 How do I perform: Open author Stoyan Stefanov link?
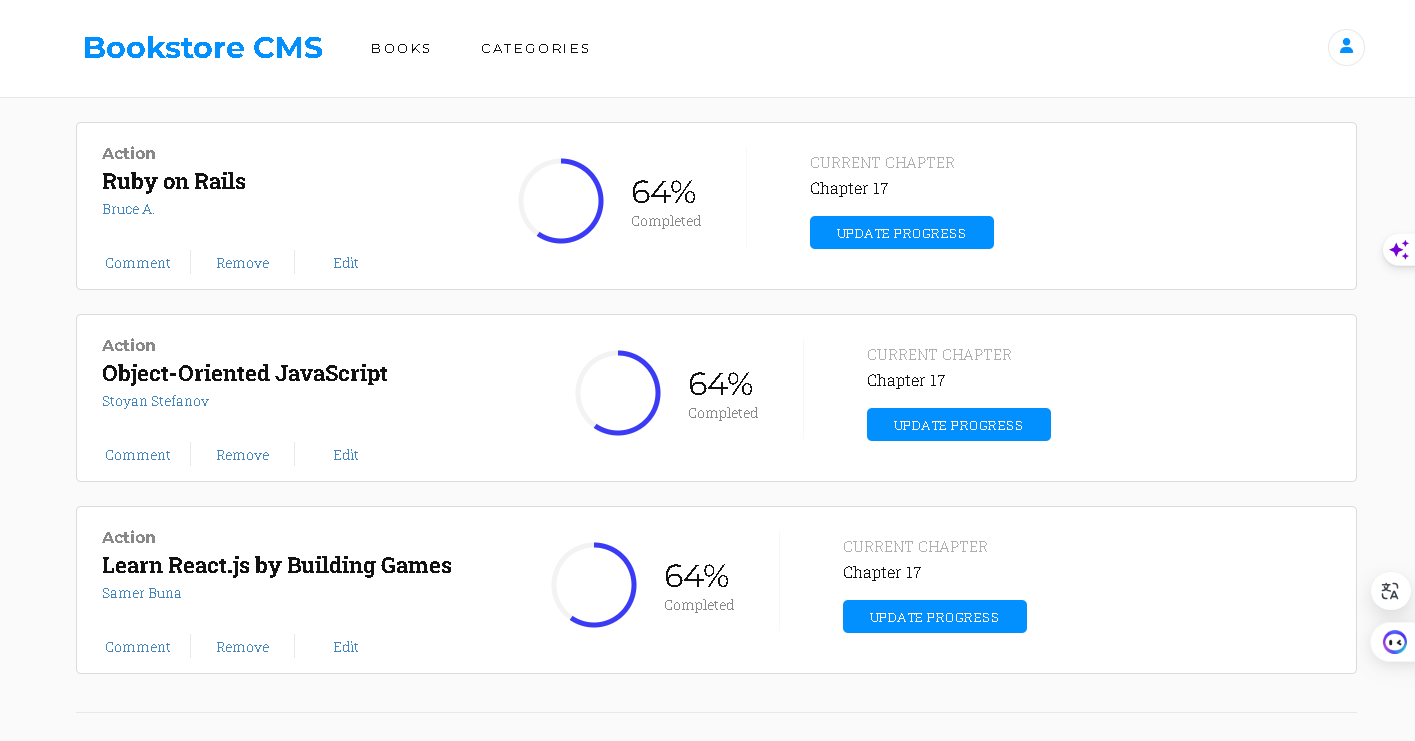155,401
